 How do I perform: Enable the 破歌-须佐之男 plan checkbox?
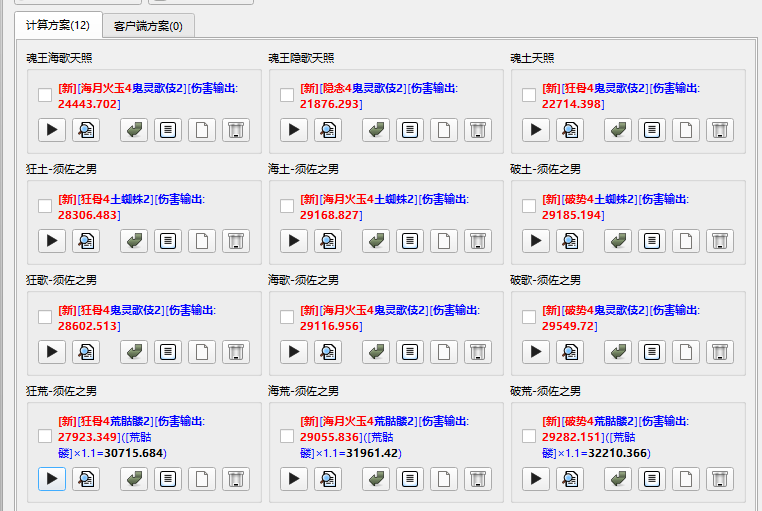pyautogui.click(x=529, y=317)
